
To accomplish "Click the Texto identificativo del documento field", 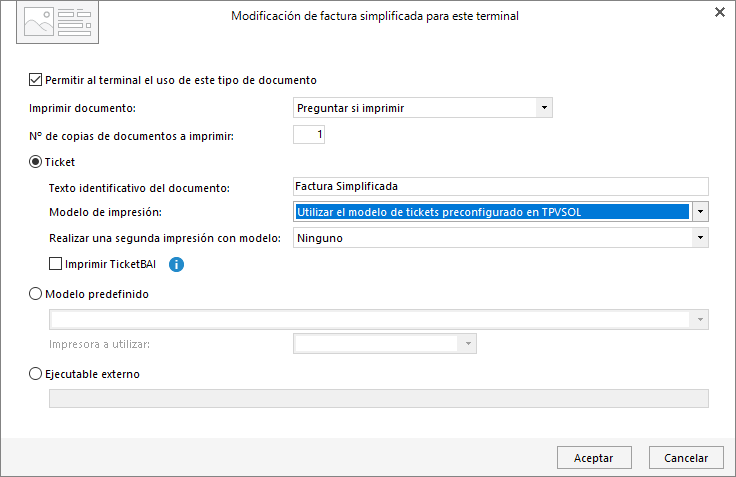I will click(501, 186).
